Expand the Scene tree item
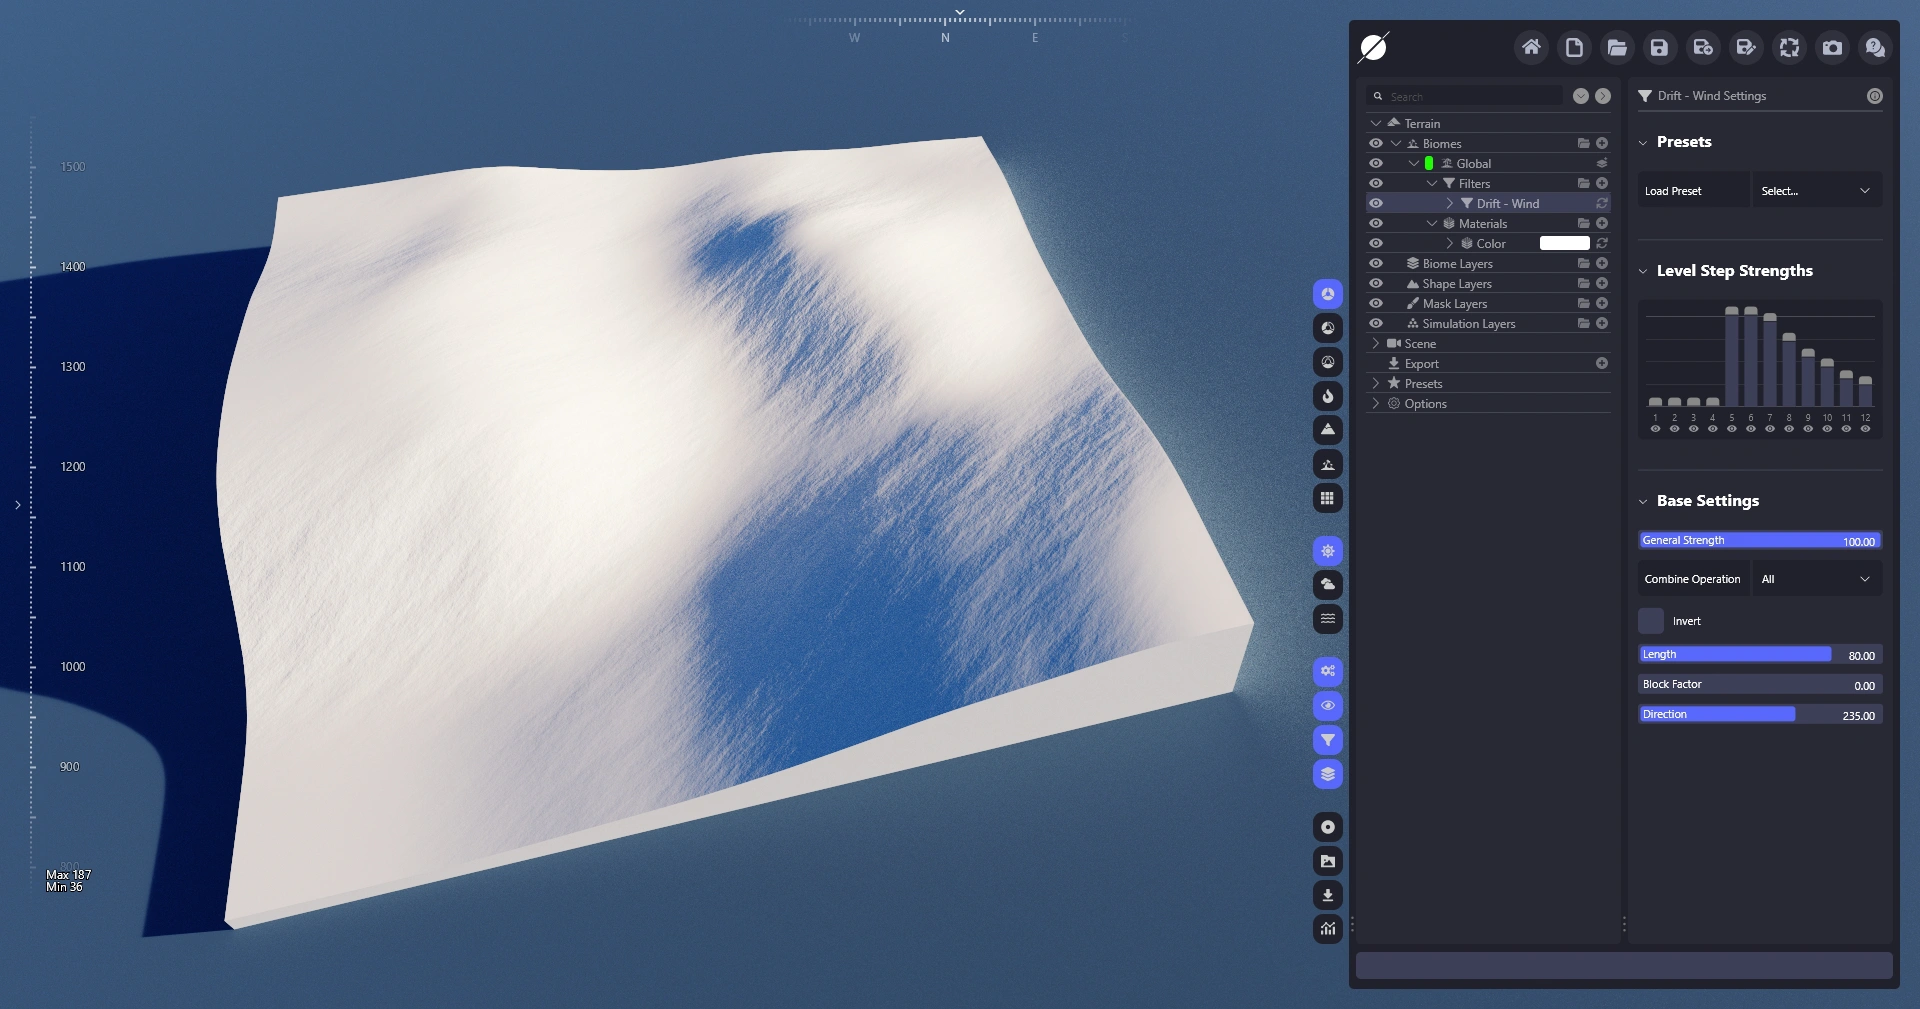Image resolution: width=1920 pixels, height=1009 pixels. pyautogui.click(x=1376, y=344)
